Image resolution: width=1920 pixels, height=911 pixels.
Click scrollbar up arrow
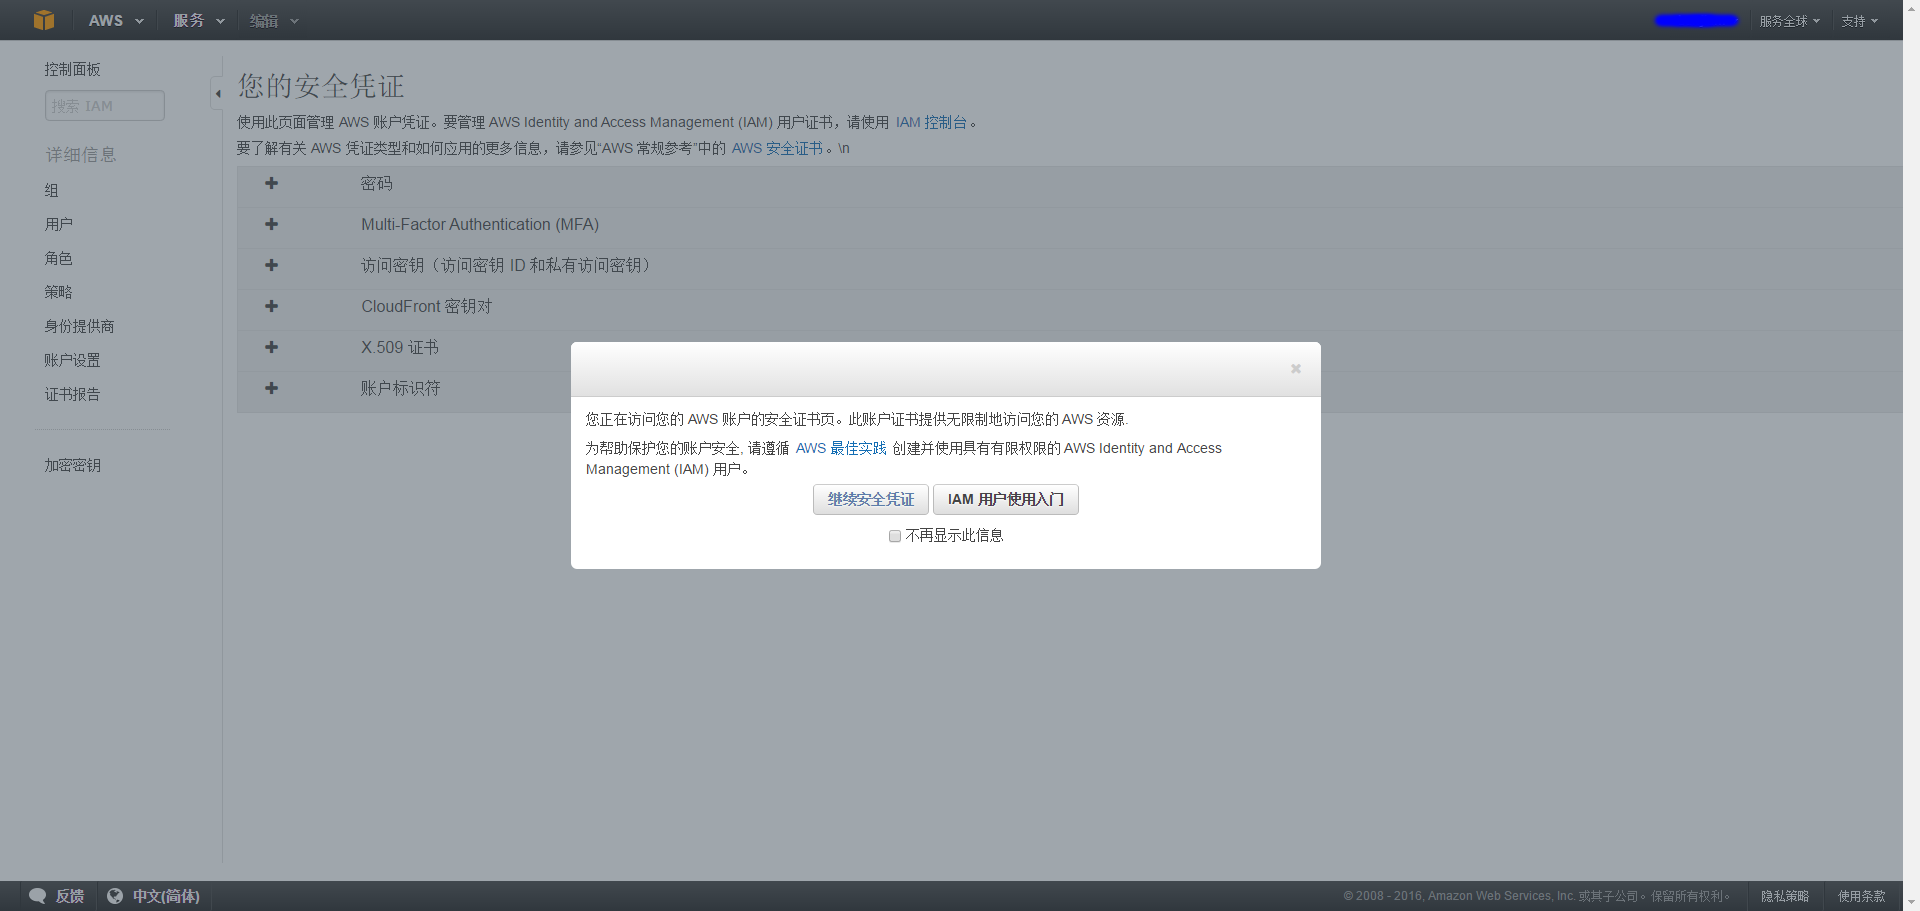[x=1911, y=7]
